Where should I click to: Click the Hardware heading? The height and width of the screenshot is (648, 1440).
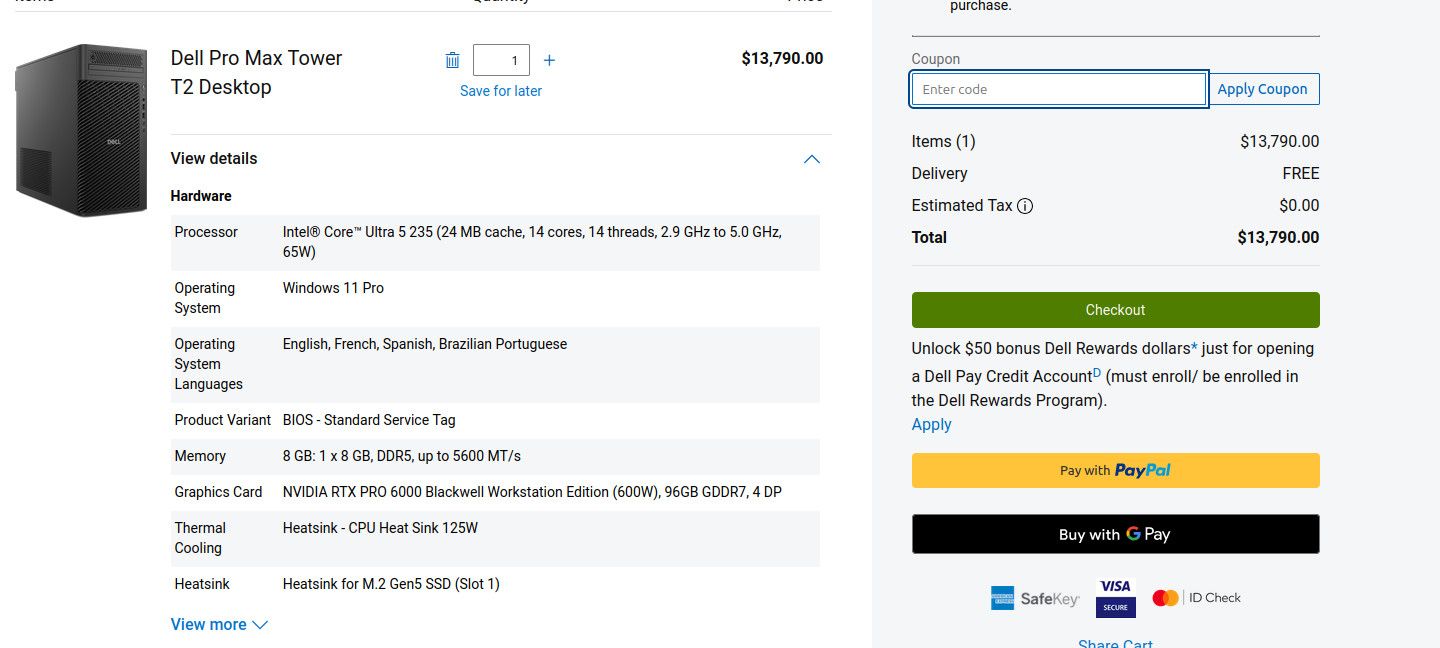coord(201,196)
